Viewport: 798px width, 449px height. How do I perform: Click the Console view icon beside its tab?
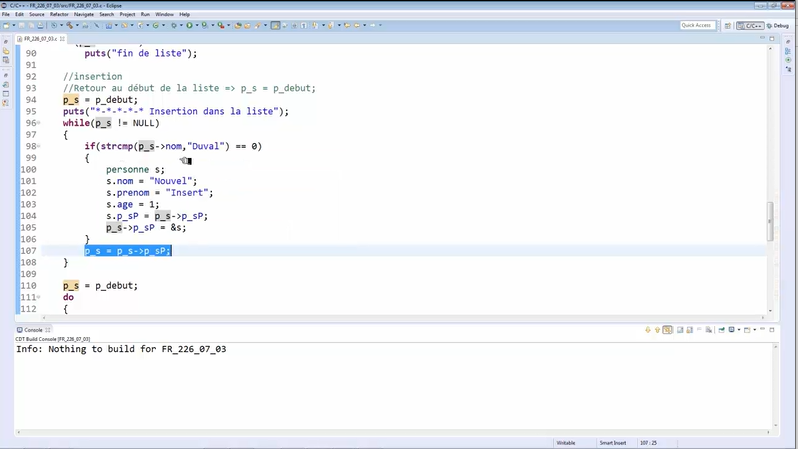click(19, 330)
